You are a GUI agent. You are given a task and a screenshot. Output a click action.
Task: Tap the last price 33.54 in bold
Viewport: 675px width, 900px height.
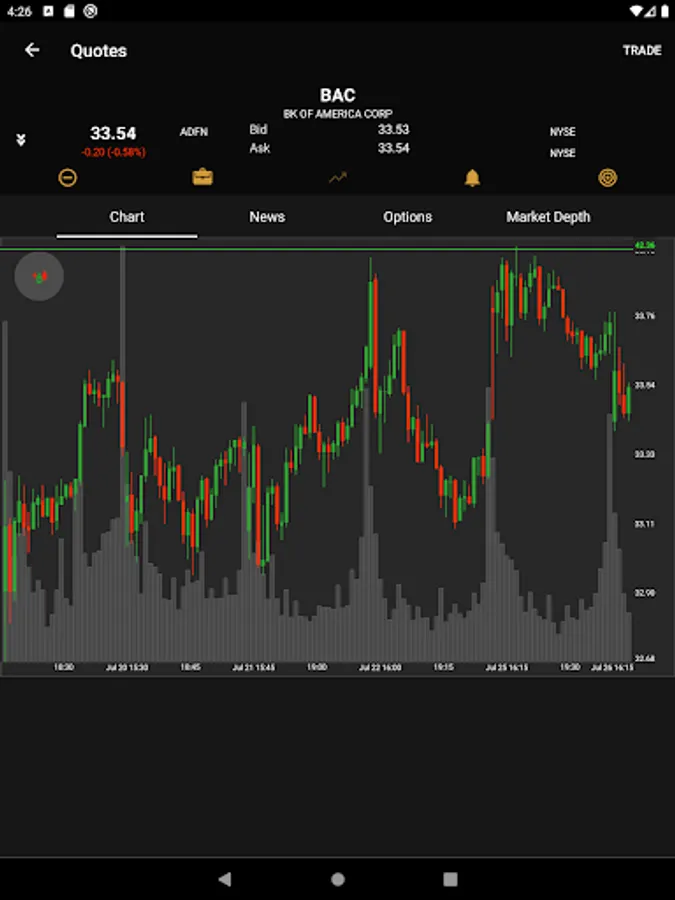click(113, 133)
